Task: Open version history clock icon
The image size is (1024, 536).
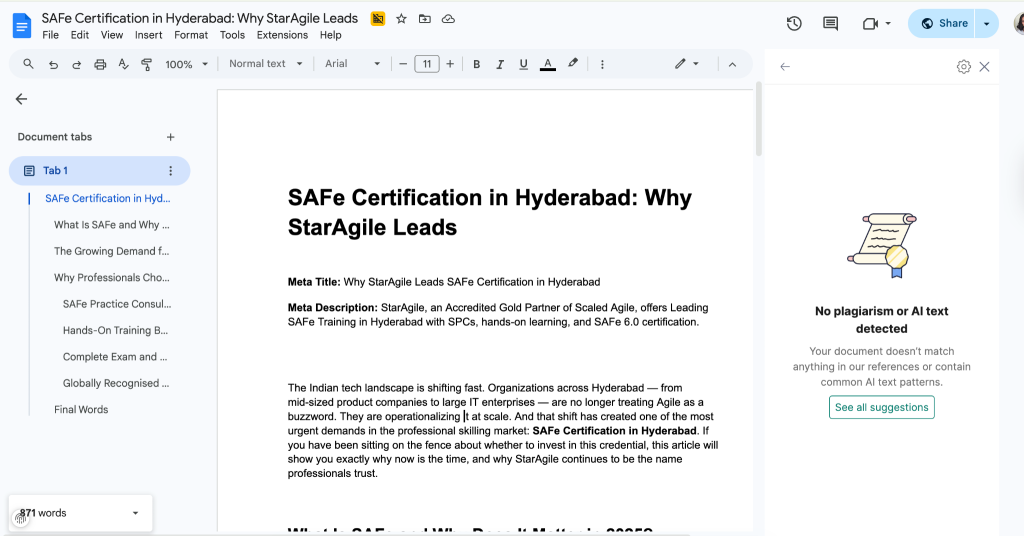Action: point(794,23)
